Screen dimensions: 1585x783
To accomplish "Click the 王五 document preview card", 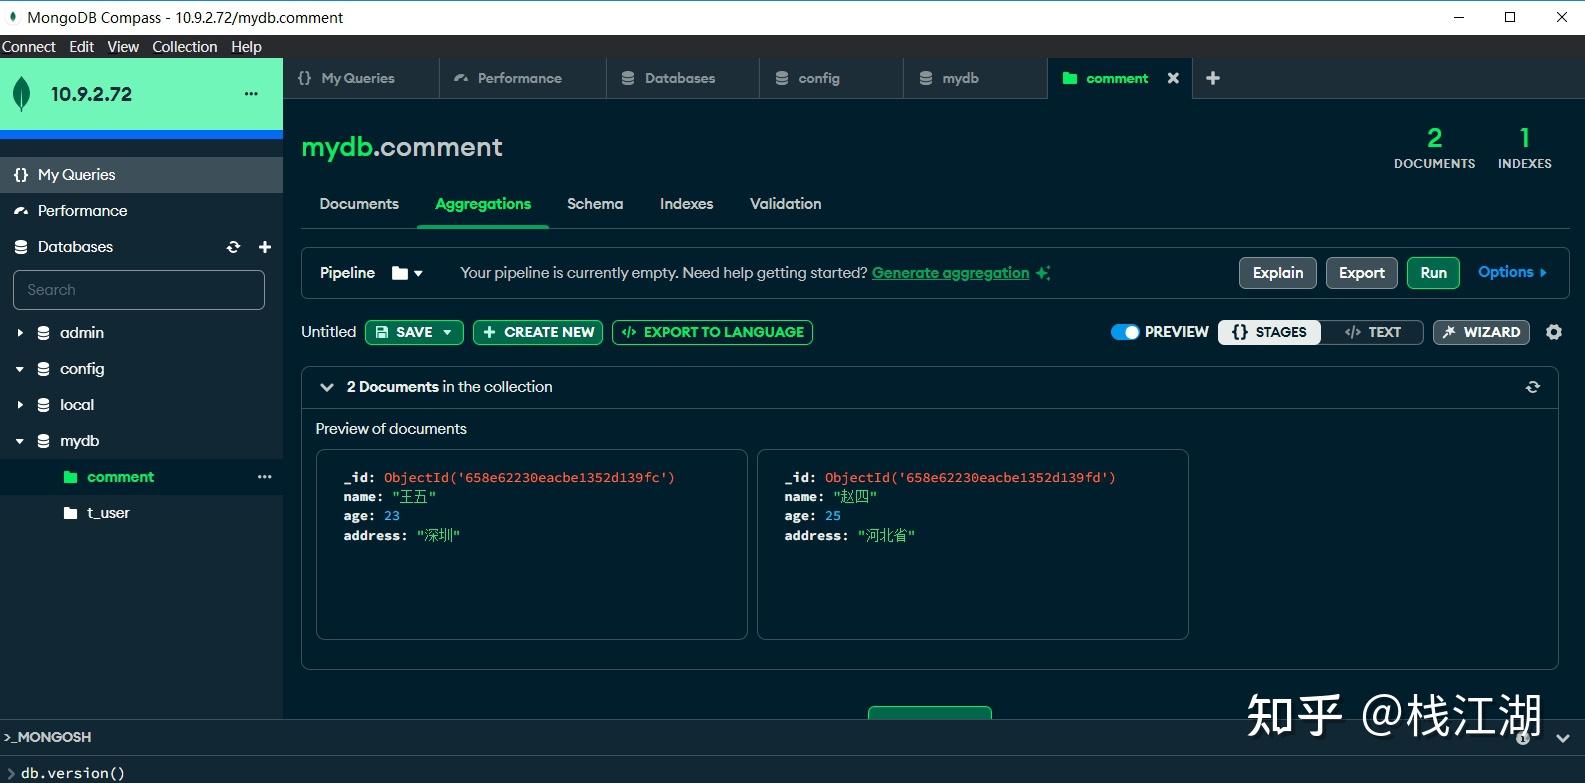I will (532, 544).
